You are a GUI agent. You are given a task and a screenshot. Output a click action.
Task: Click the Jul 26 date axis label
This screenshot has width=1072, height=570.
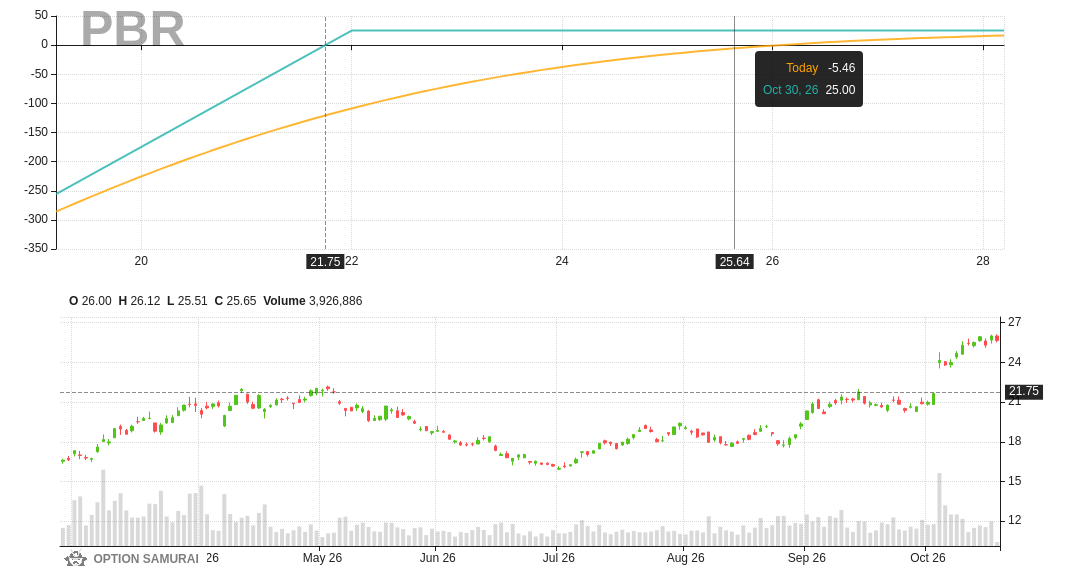pos(559,558)
